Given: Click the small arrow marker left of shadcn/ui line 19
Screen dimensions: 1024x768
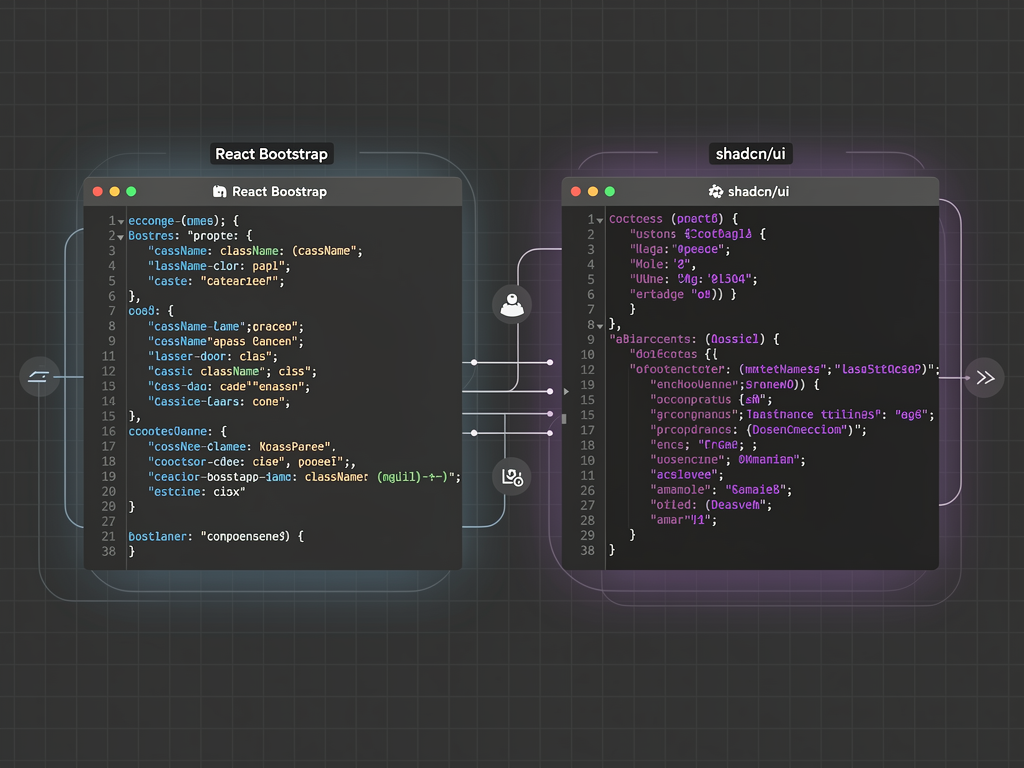Looking at the screenshot, I should point(566,392).
